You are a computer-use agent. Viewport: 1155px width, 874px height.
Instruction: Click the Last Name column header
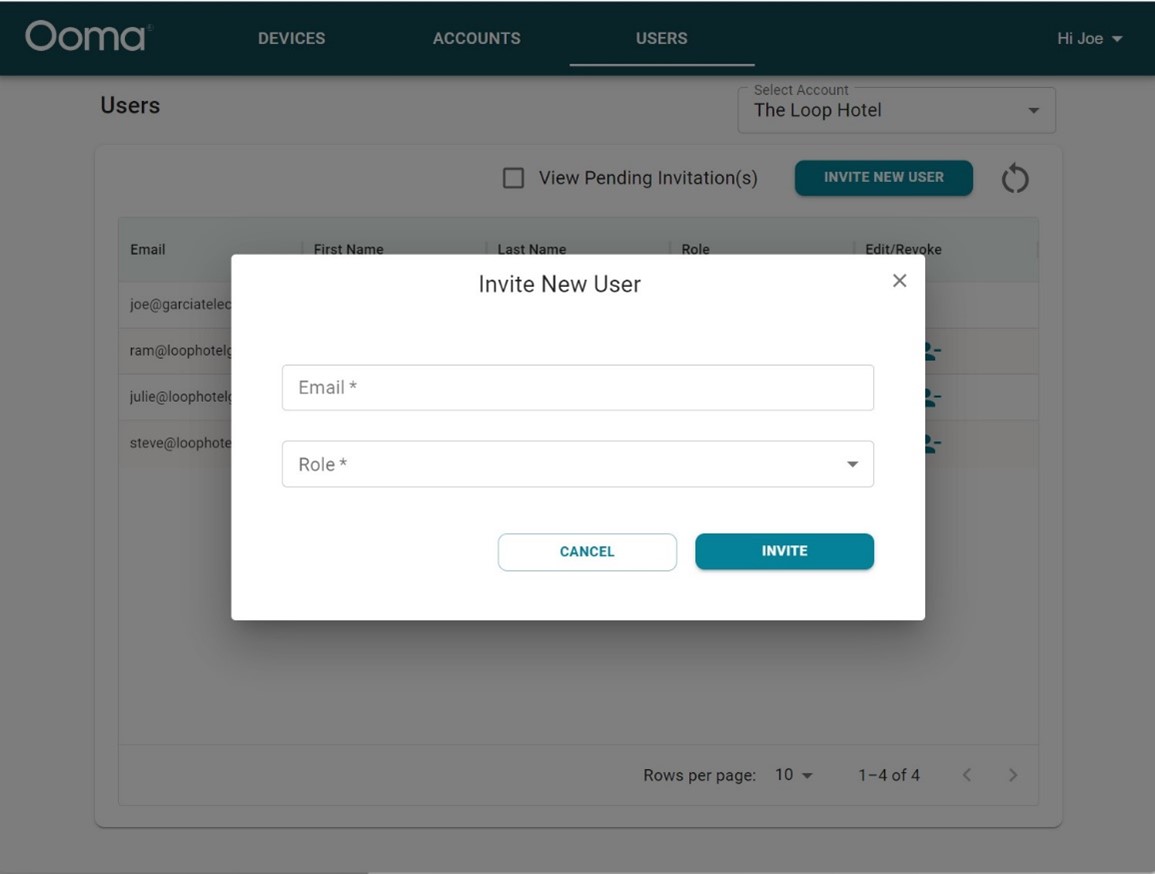(x=532, y=249)
